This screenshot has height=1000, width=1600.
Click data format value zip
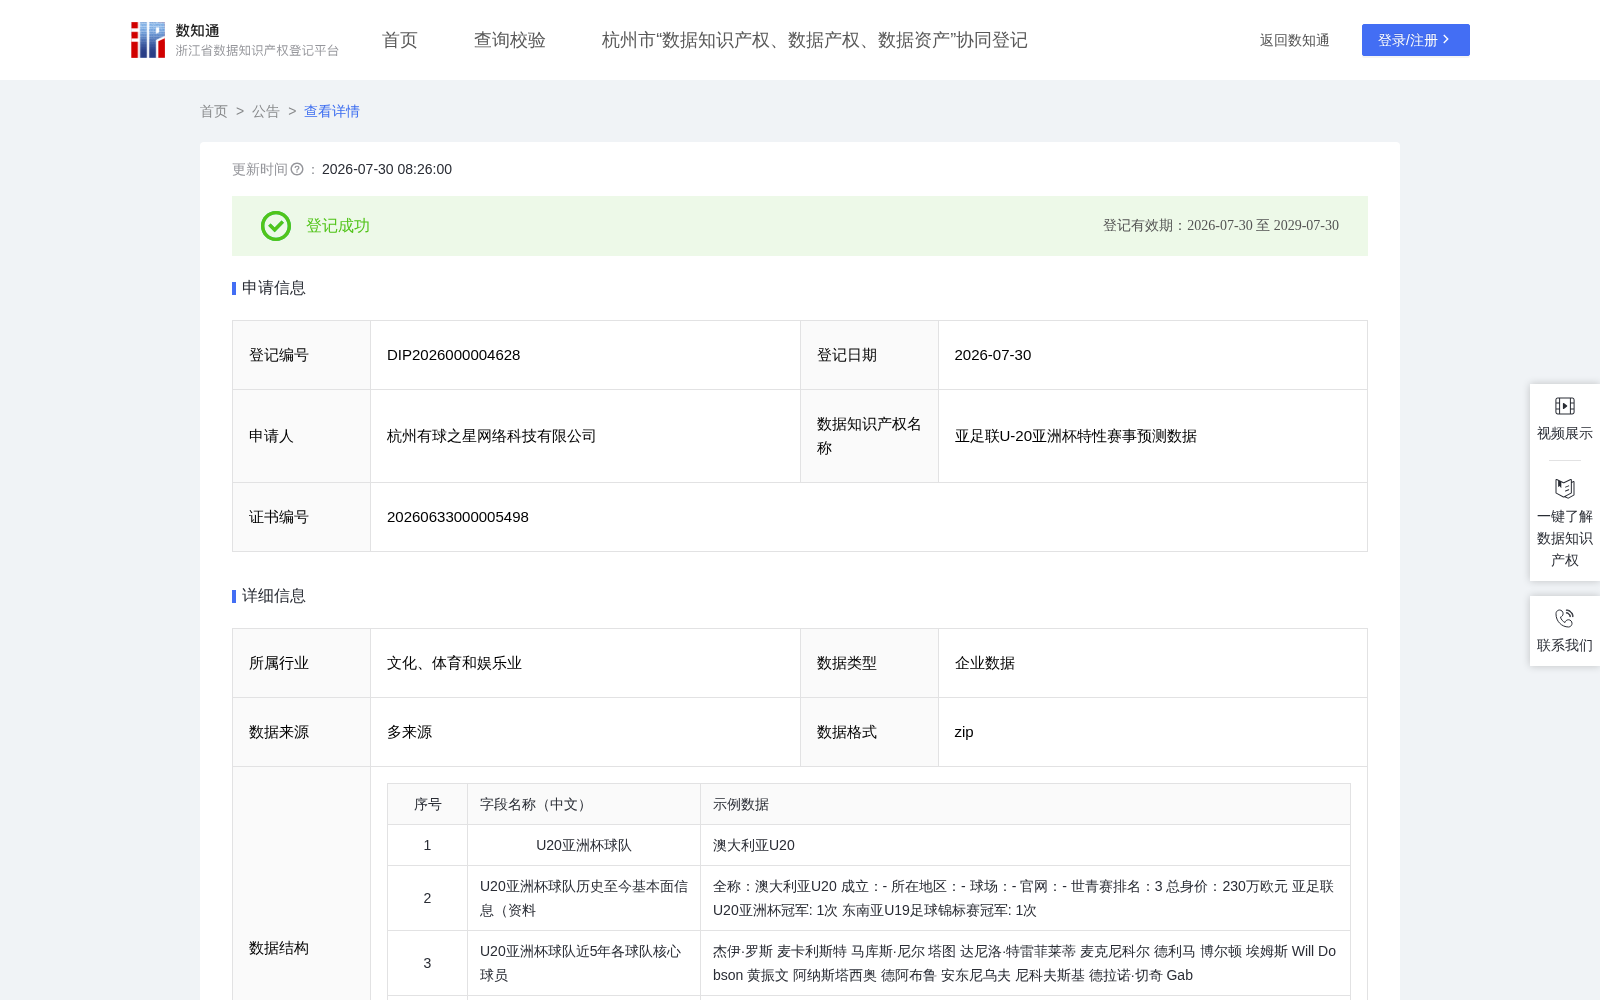[964, 732]
